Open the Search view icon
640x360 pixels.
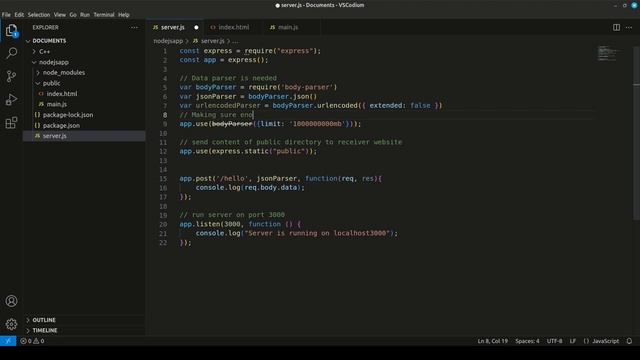(x=11, y=53)
